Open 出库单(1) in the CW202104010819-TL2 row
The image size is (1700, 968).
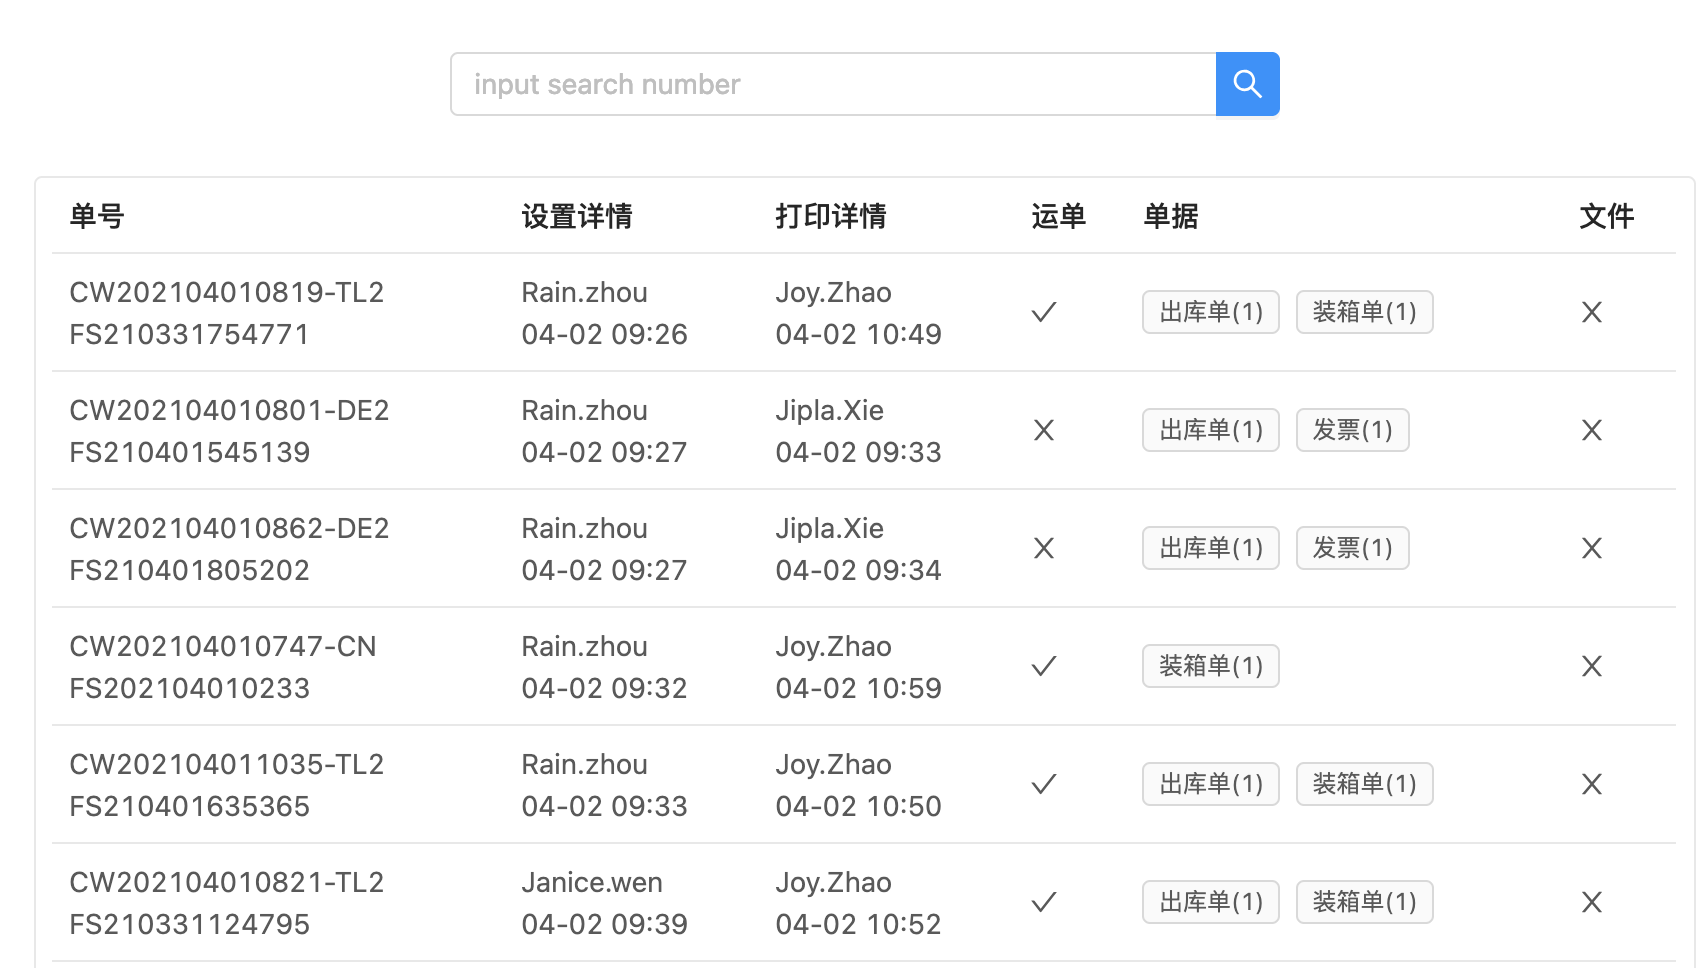click(1211, 312)
